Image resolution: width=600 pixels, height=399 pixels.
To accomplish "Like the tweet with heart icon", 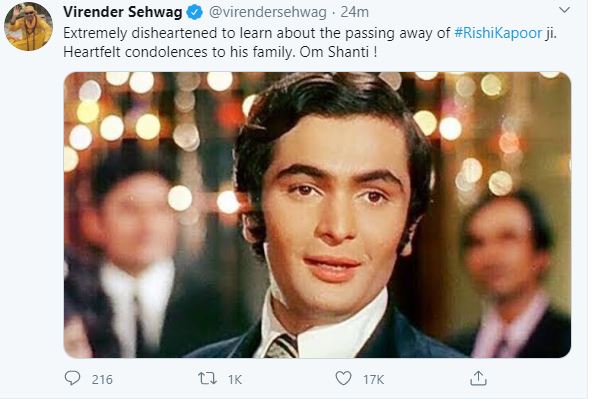I will pos(343,378).
